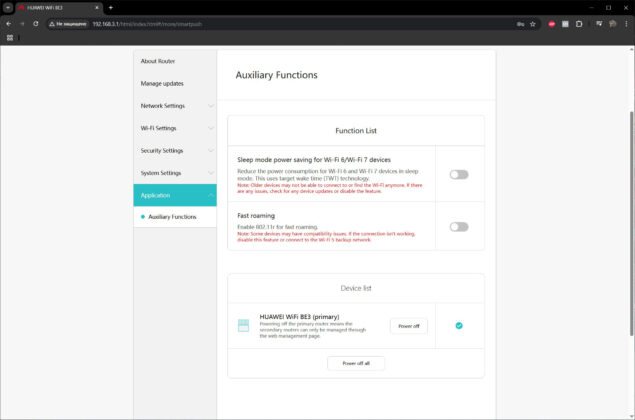
Task: Switch to HUAWEI WiFi BE3 tab
Action: coord(57,8)
